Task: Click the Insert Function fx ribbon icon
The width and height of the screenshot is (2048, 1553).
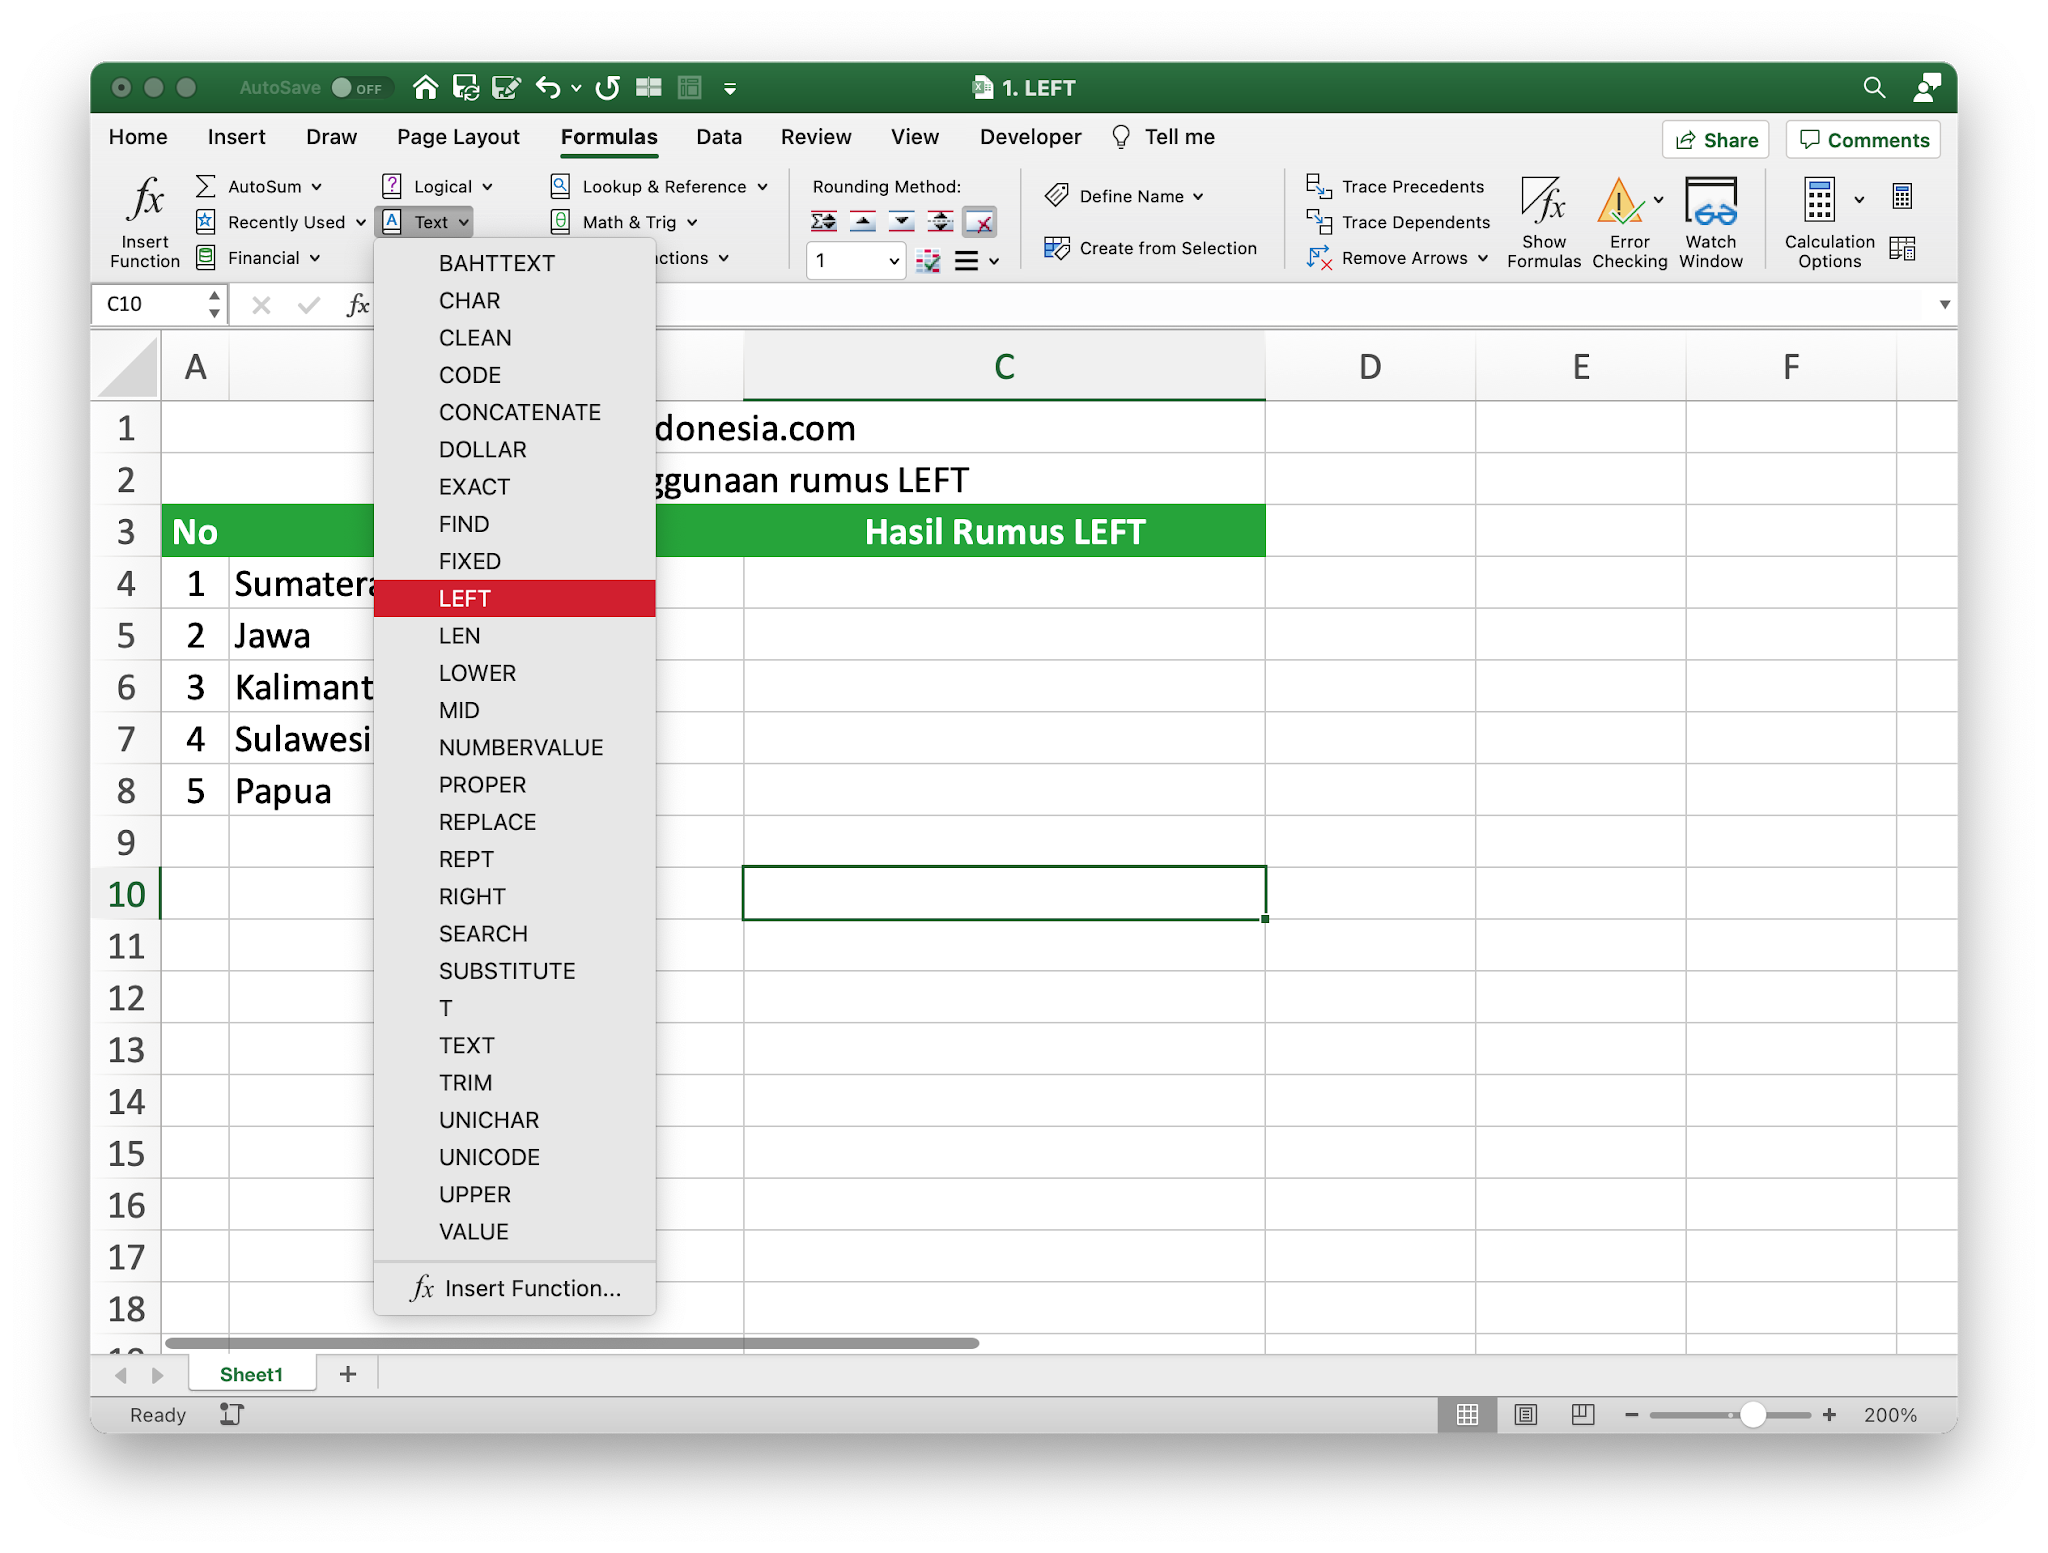Action: tap(145, 200)
